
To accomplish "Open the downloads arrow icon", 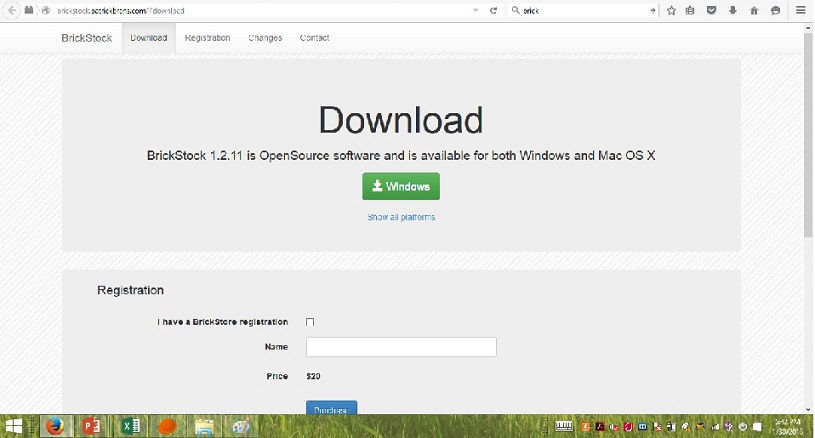I will coord(732,10).
